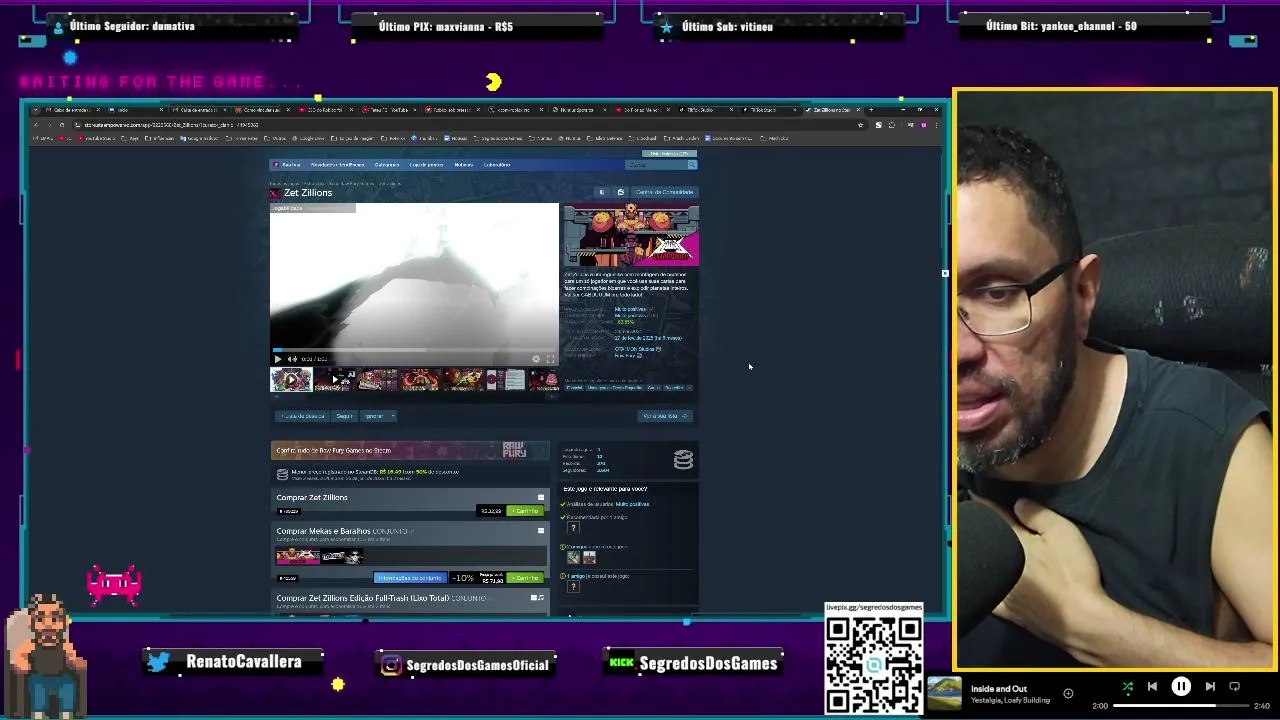This screenshot has width=1280, height=720.
Task: Toggle Spotify repeat mode
Action: [1234, 687]
